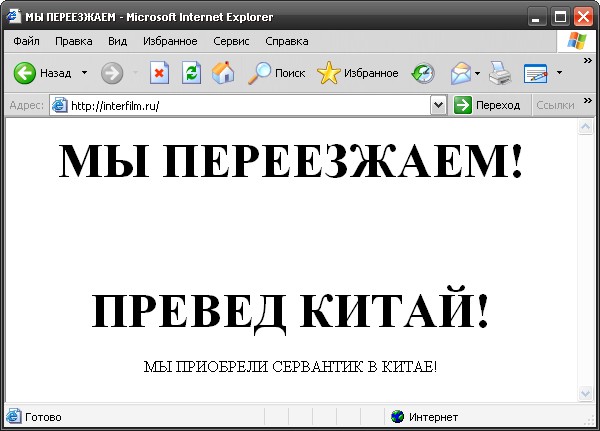
Task: Open the Правка menu
Action: [x=73, y=41]
